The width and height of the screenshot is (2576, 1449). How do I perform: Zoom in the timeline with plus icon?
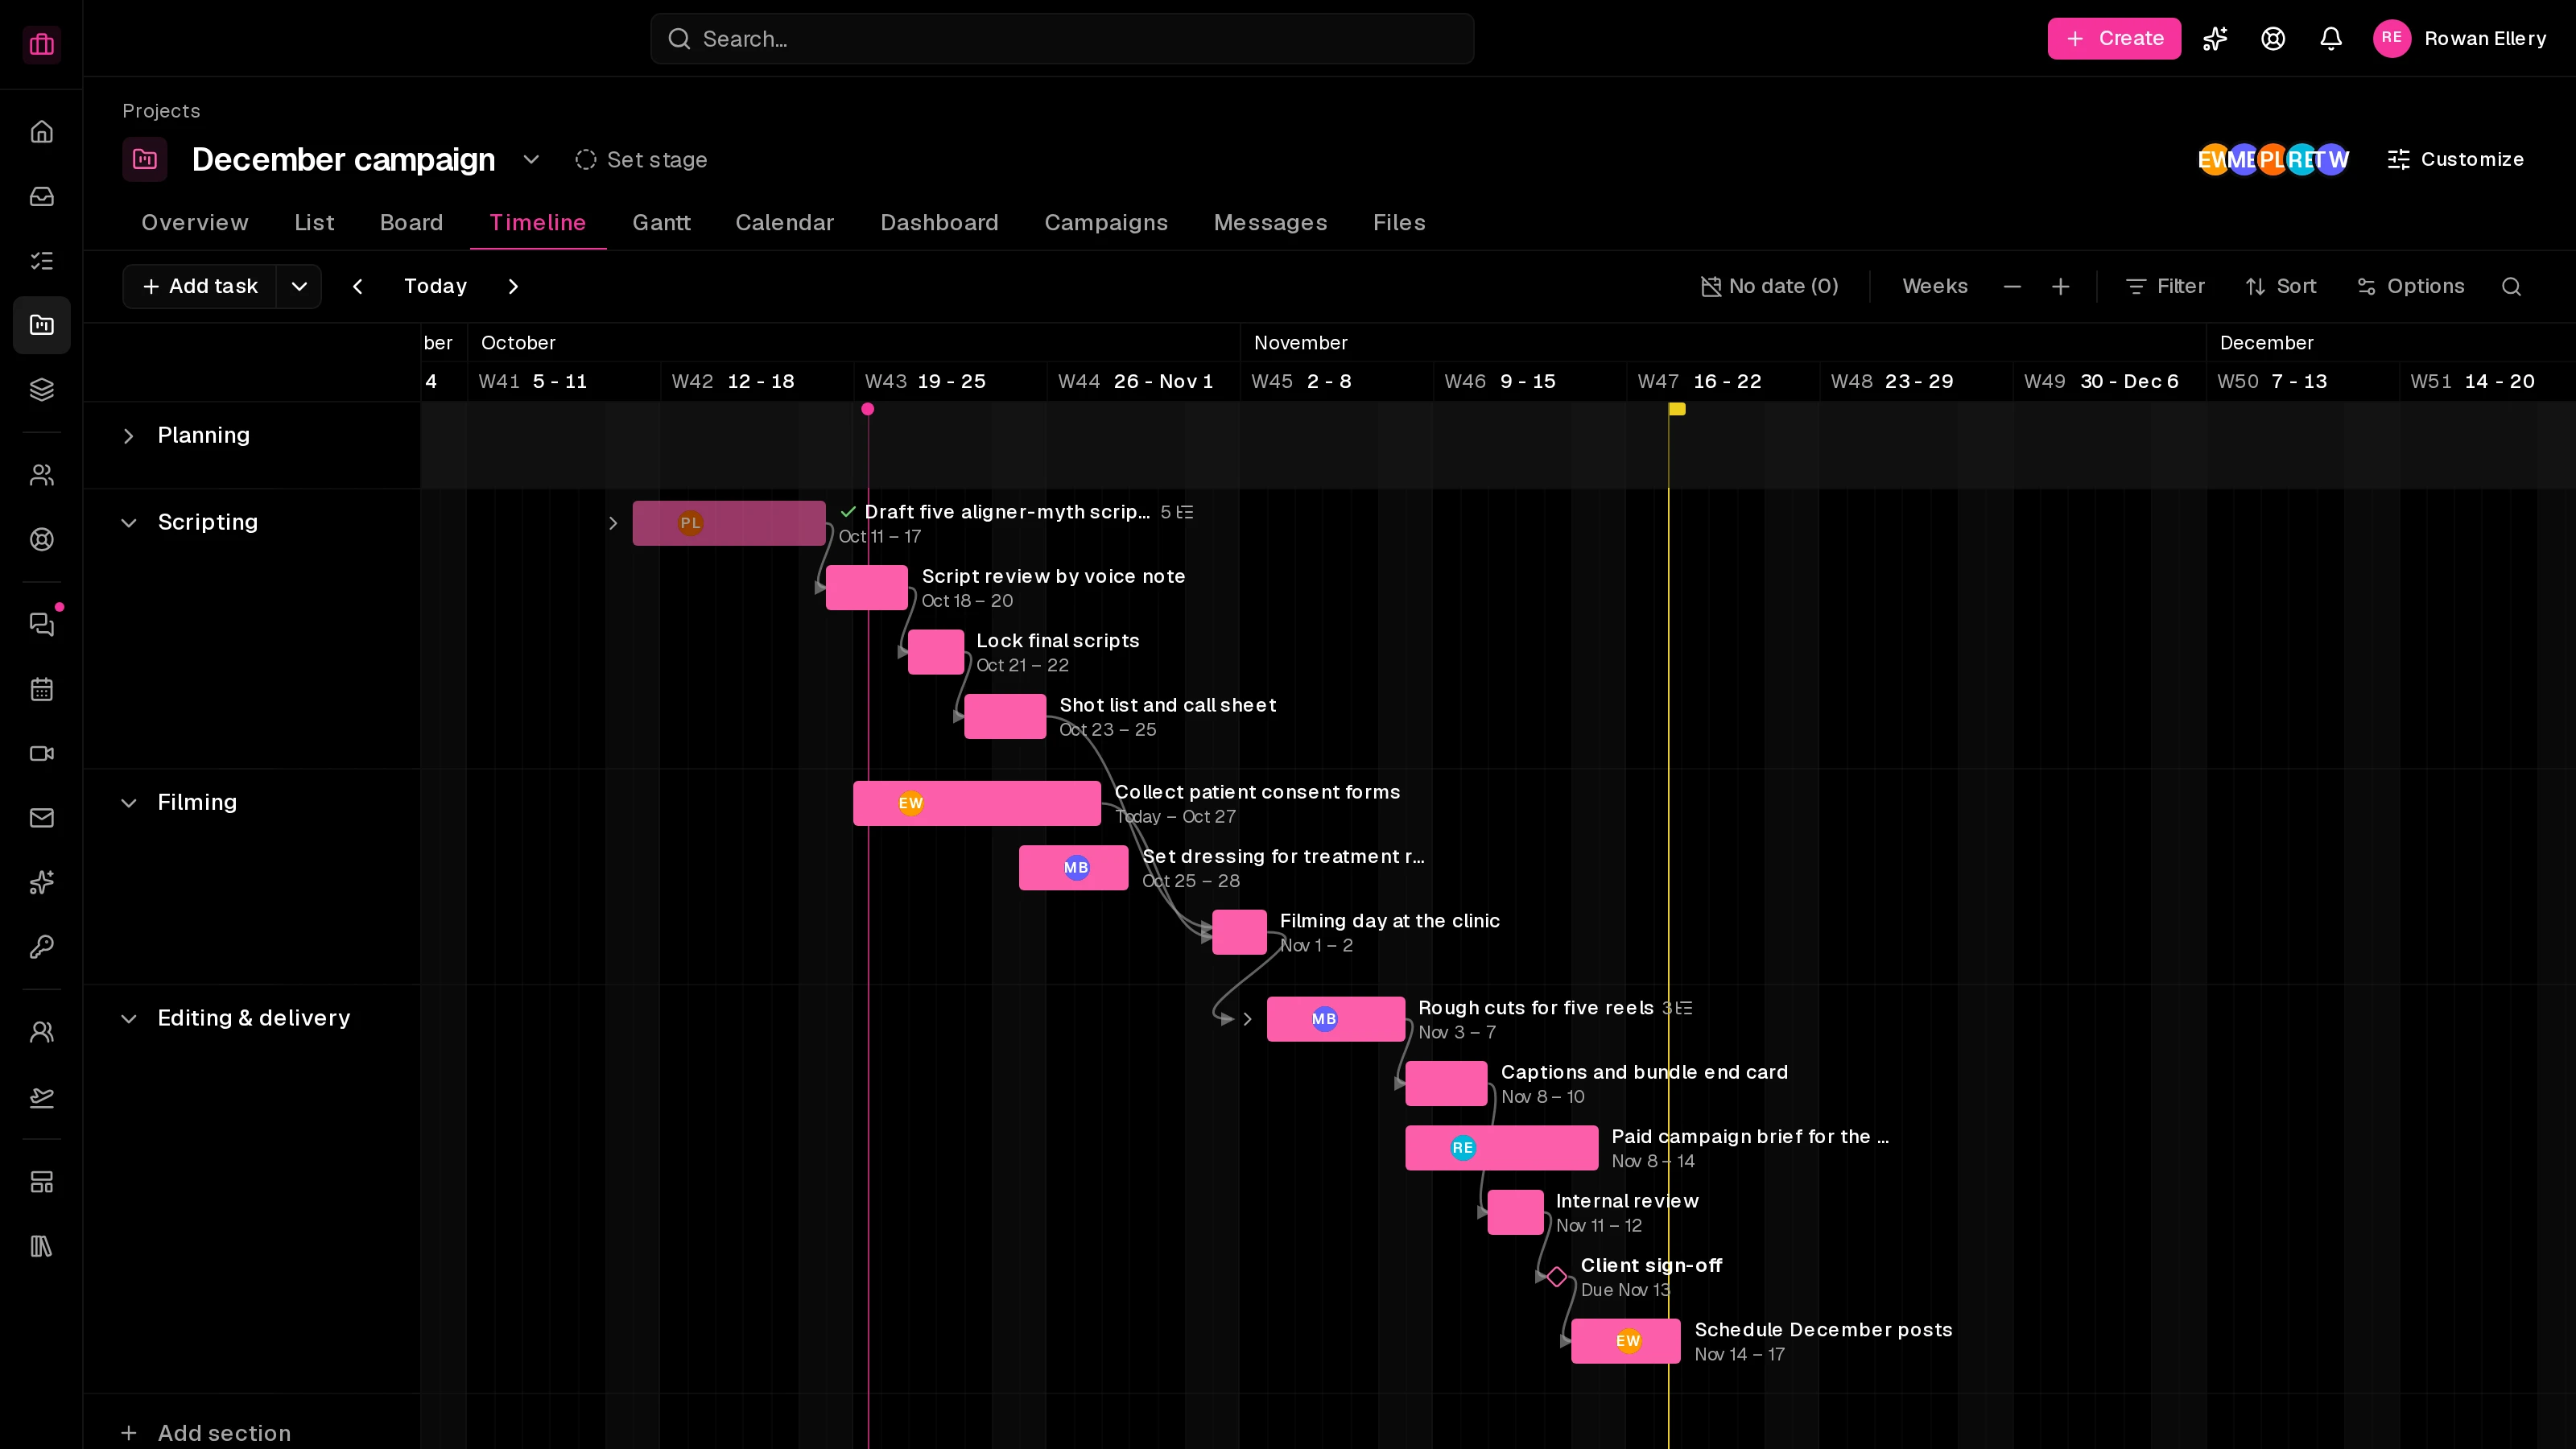(2061, 287)
